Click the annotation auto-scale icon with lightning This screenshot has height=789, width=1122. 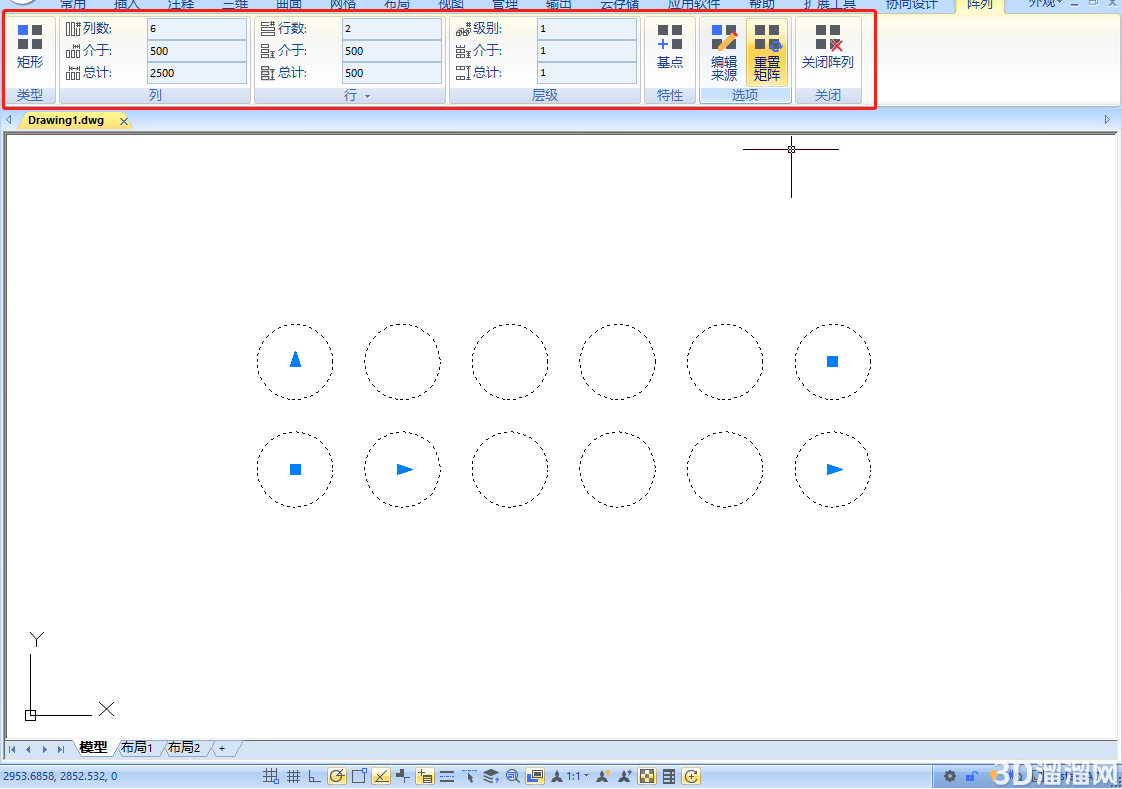[625, 776]
